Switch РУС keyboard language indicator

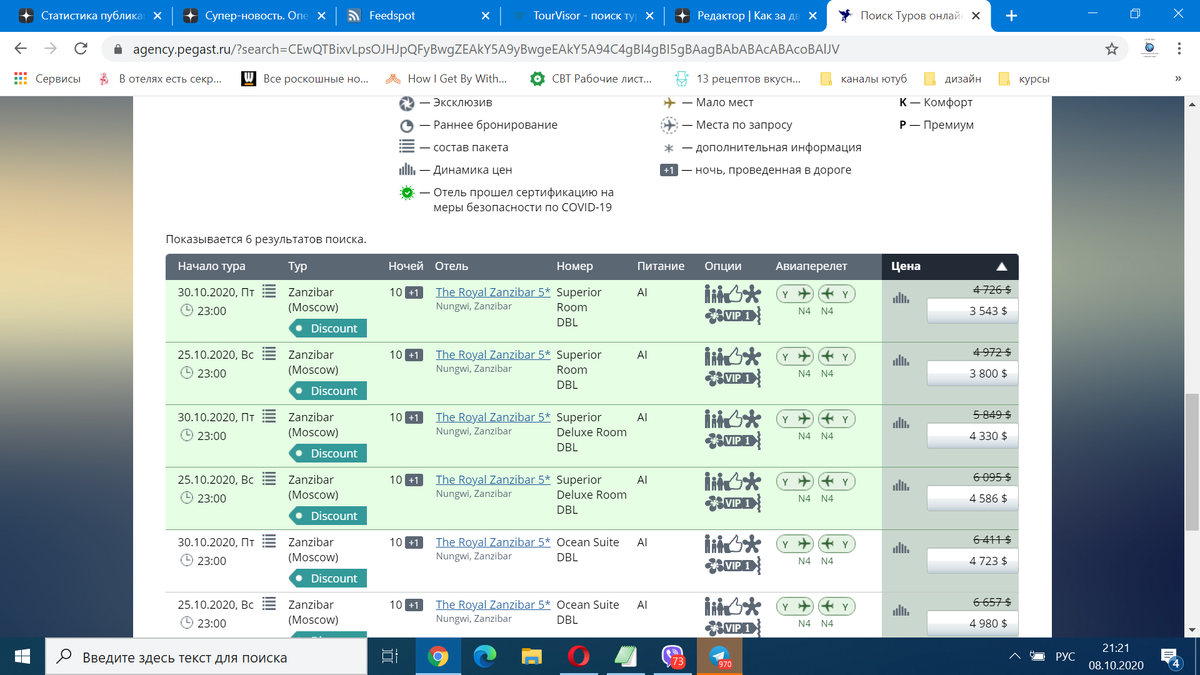[1065, 656]
